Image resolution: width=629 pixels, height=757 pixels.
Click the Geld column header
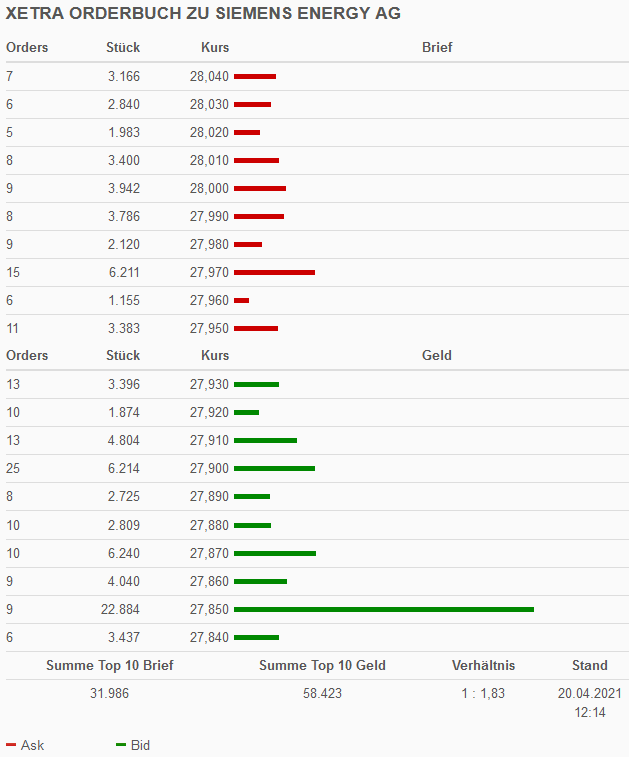437,355
